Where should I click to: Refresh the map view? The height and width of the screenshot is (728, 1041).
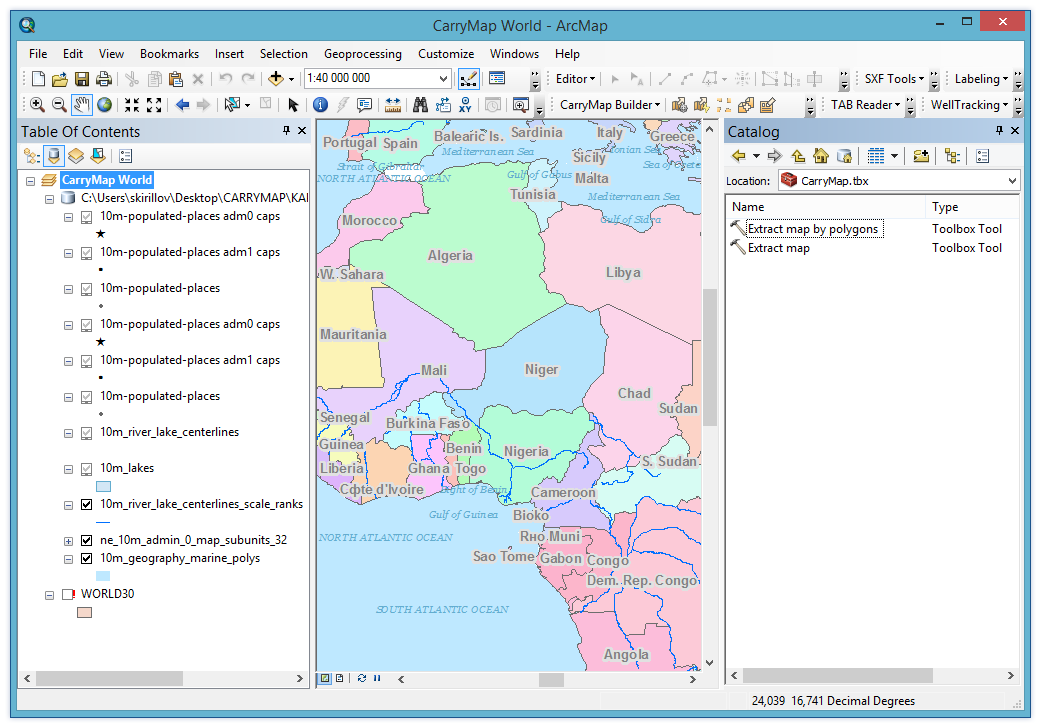[362, 678]
